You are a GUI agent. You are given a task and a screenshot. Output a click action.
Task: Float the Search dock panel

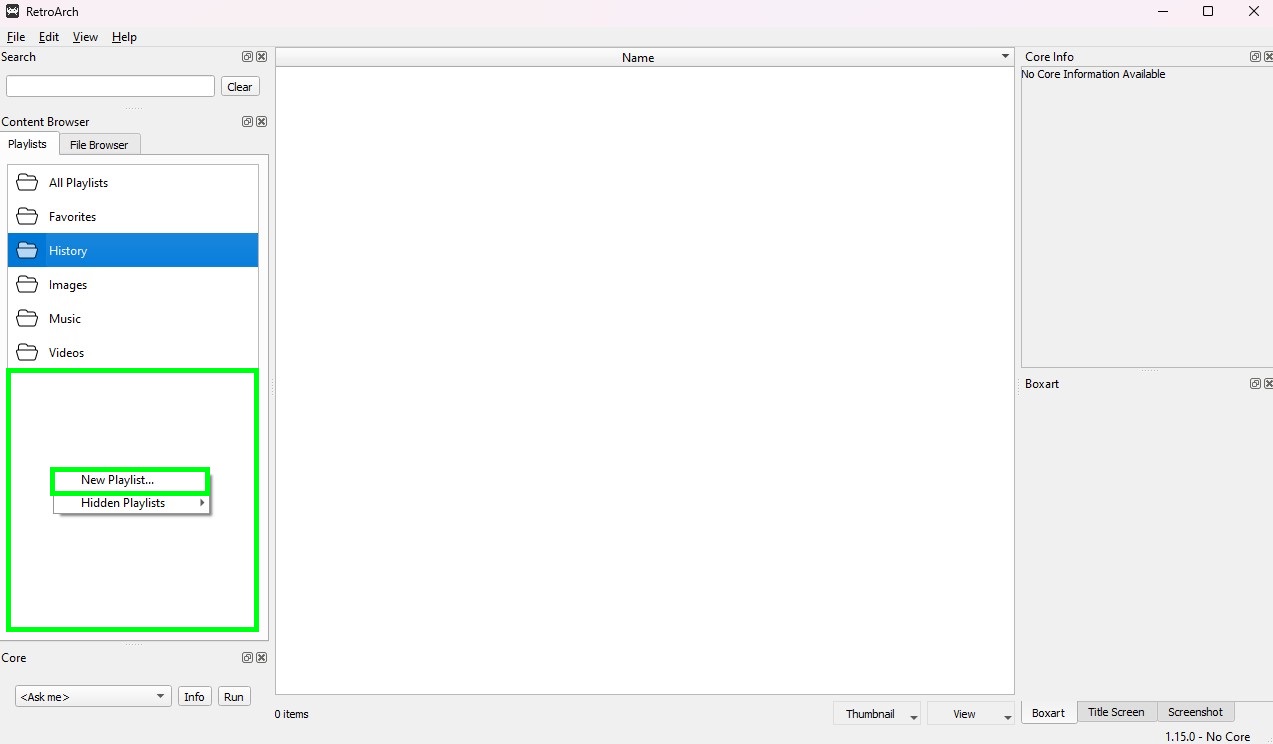[248, 57]
